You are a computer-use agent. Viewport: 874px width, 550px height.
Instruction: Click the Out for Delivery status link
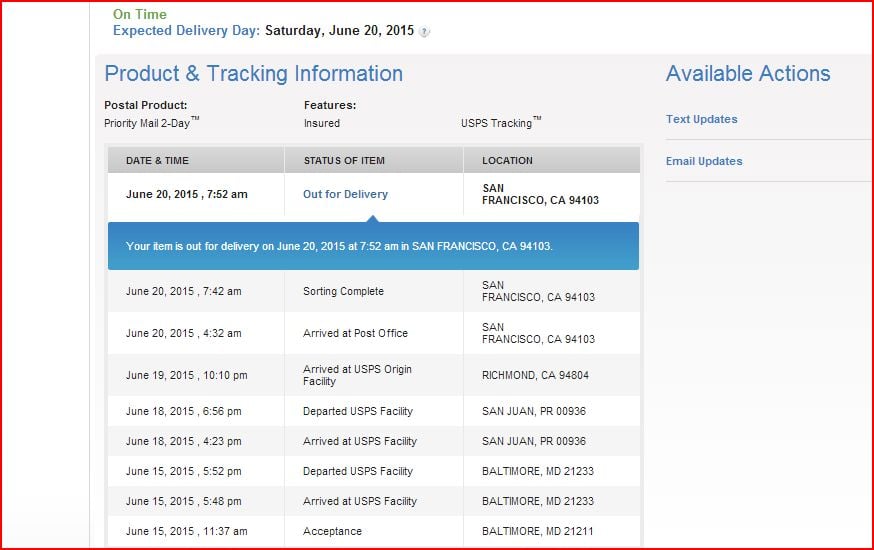[x=345, y=194]
